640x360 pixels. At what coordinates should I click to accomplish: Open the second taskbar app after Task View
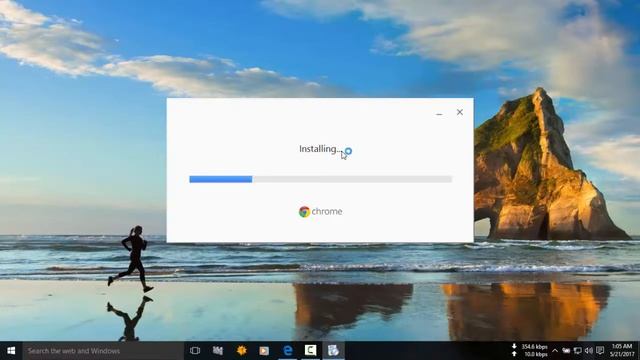(x=218, y=351)
